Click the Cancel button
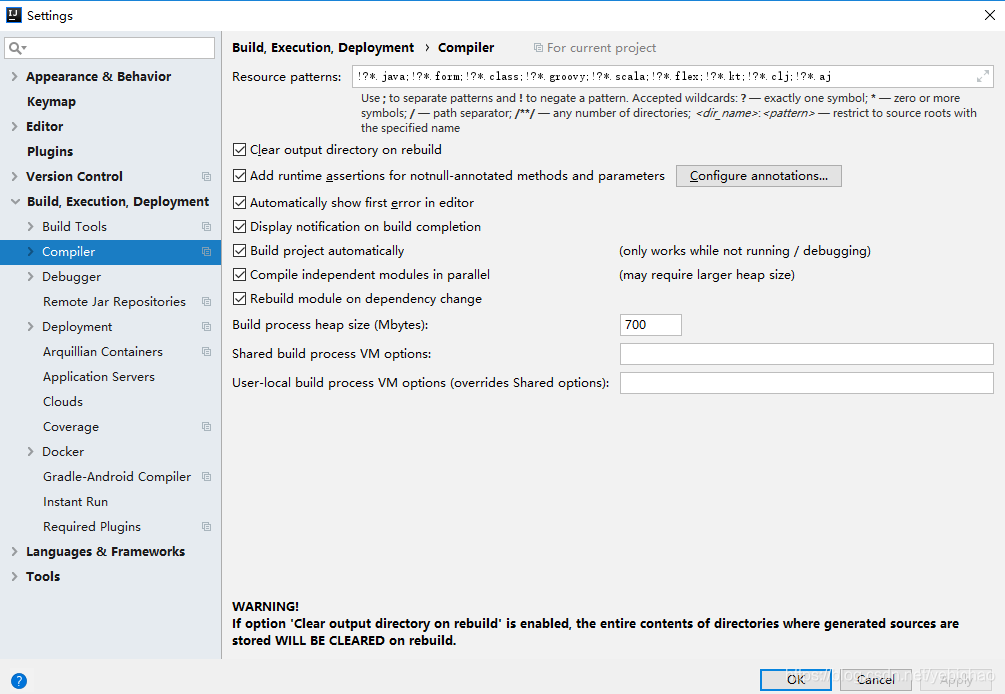1005x694 pixels. coord(876,680)
